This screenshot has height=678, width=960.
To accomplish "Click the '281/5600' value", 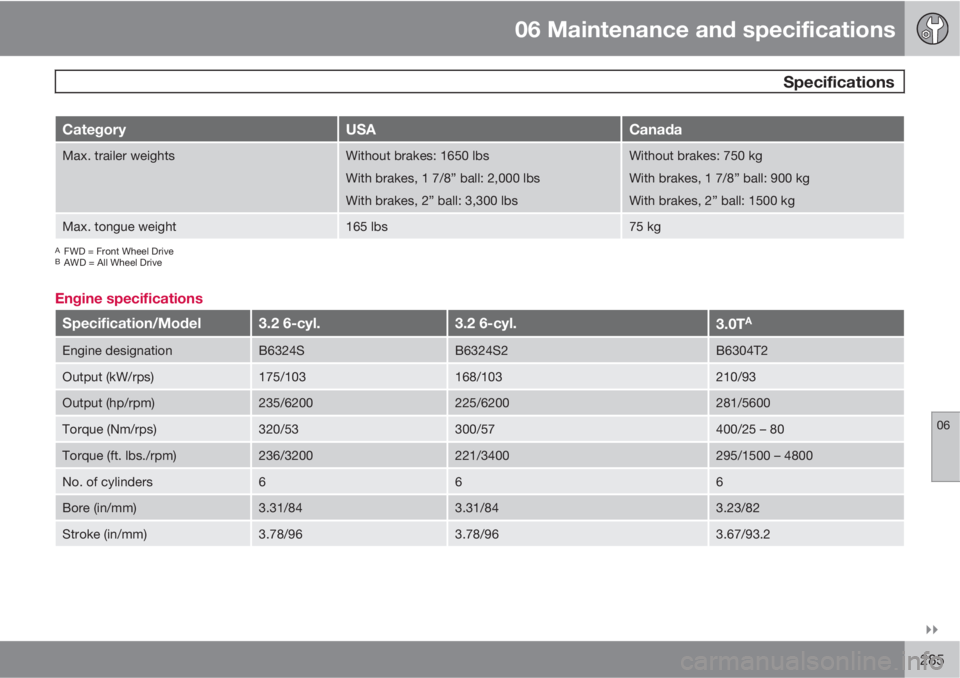I will (743, 404).
